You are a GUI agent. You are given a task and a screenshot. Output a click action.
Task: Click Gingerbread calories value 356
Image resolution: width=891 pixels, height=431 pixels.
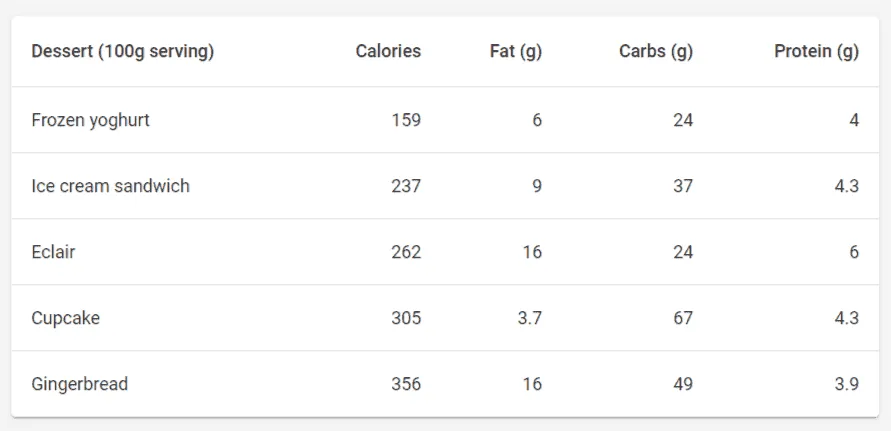(406, 384)
